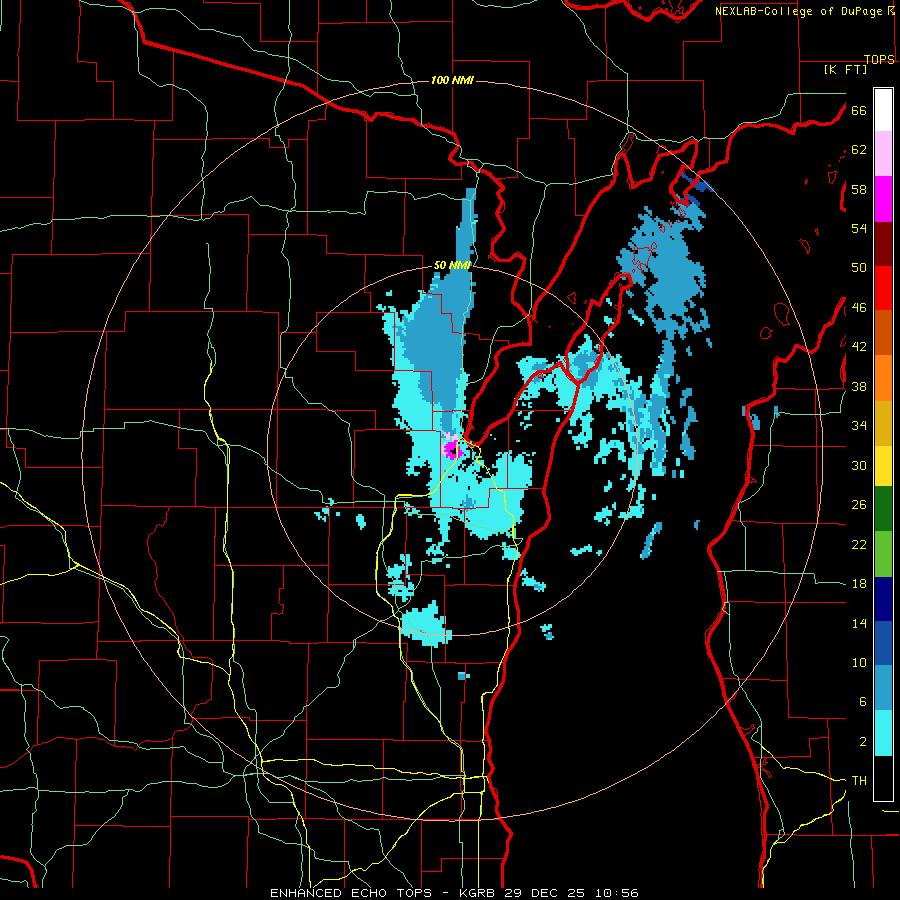Click the pure yellow legend swatch
900x900 pixels.
pos(883,465)
